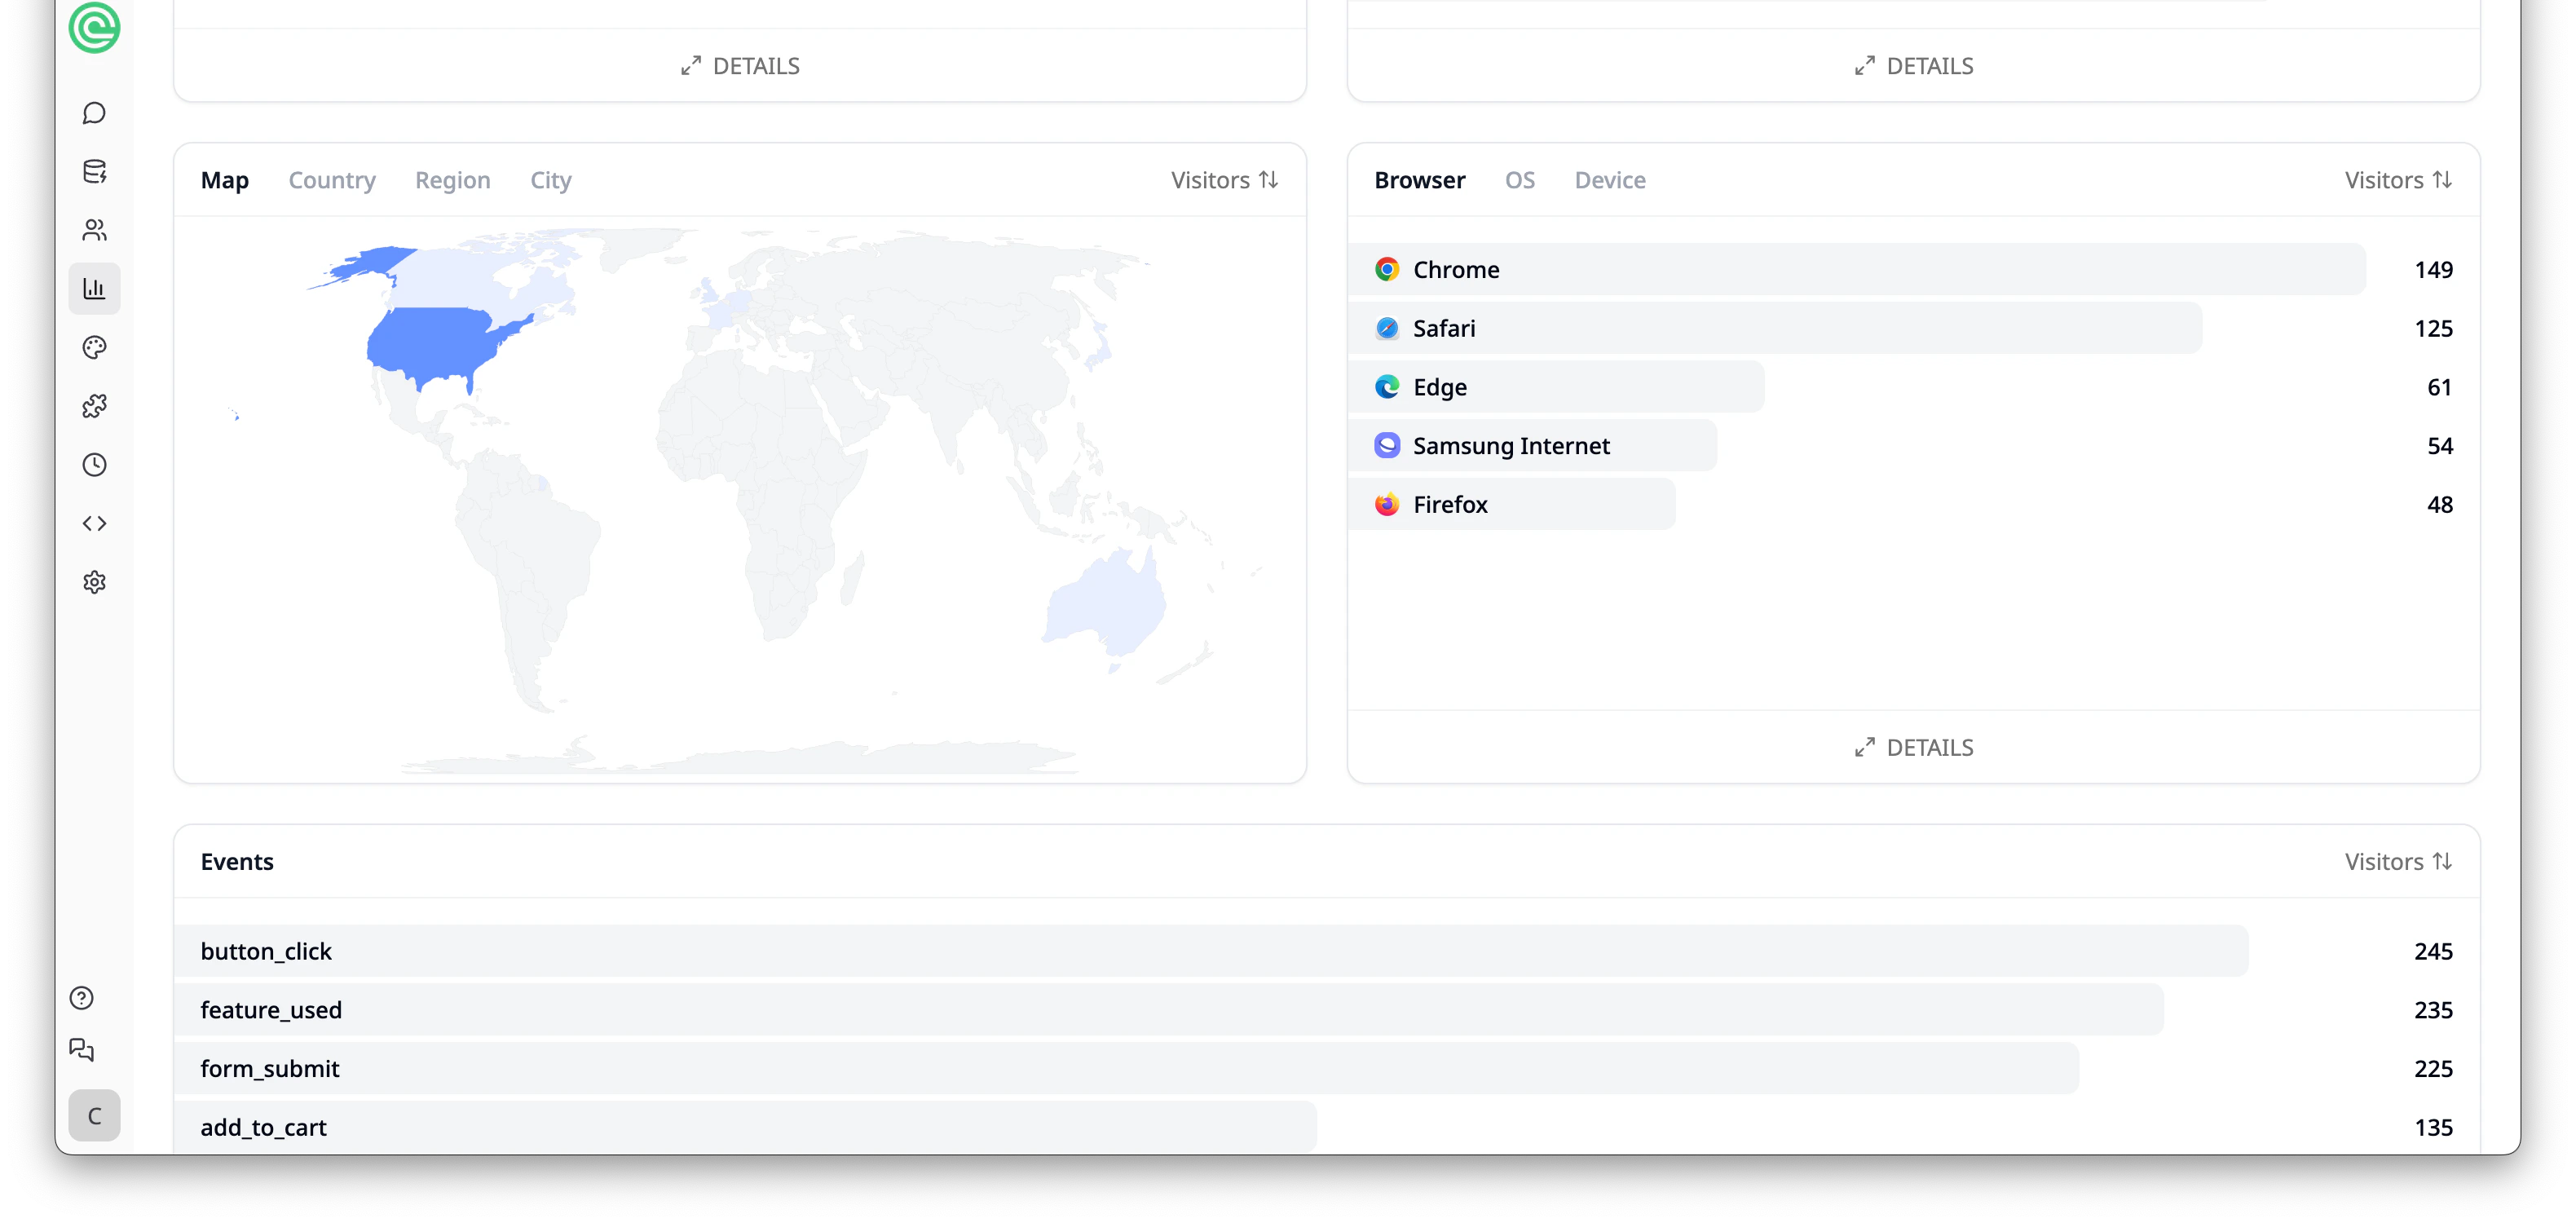Select the database events icon in sidebar
The image size is (2576, 1223).
(x=94, y=171)
